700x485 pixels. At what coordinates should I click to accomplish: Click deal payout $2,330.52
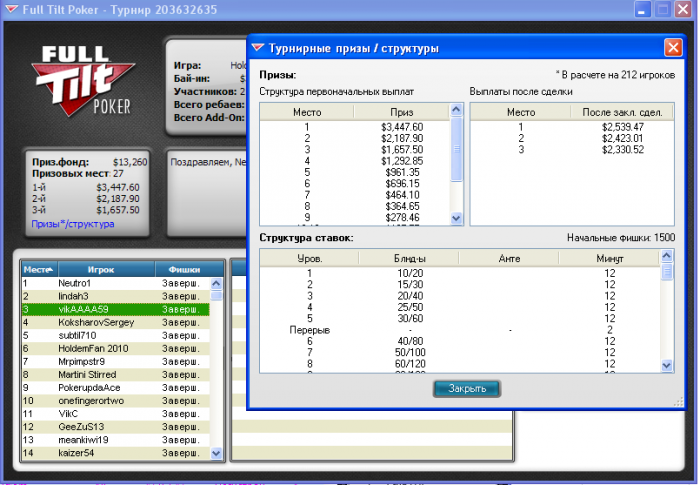click(623, 150)
